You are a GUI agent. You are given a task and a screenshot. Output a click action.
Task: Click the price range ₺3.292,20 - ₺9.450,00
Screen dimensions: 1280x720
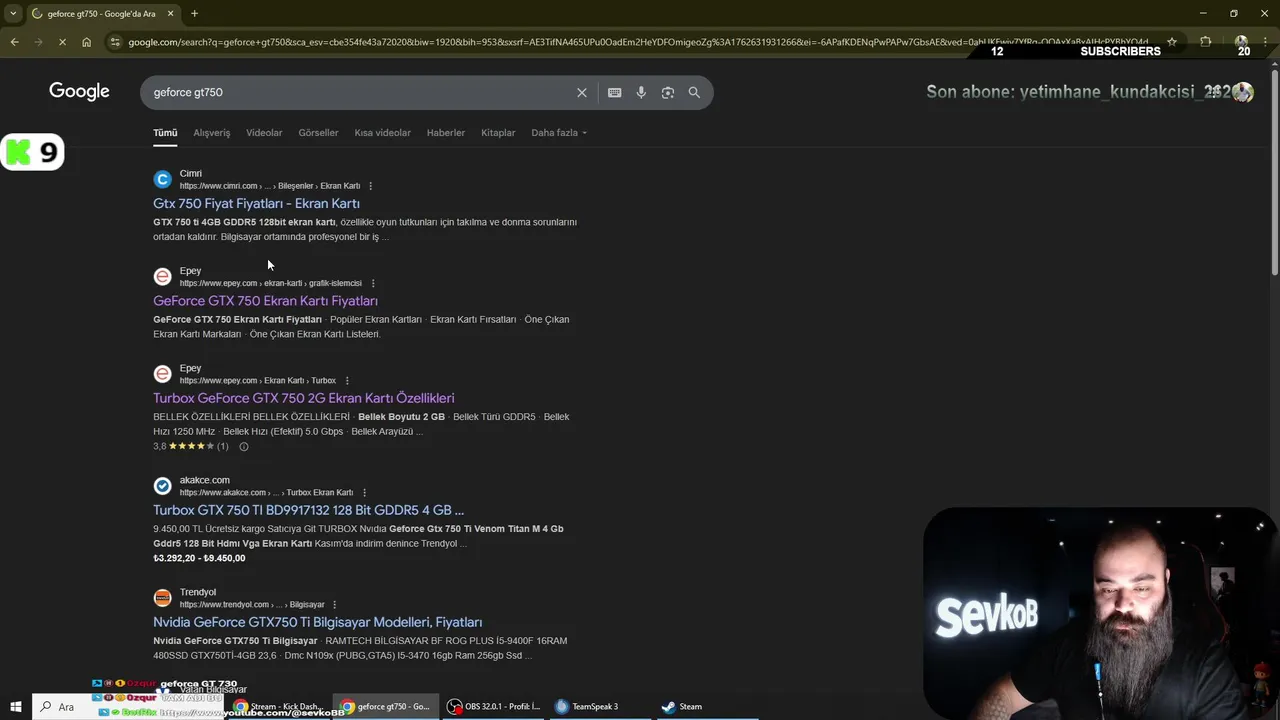pos(199,558)
